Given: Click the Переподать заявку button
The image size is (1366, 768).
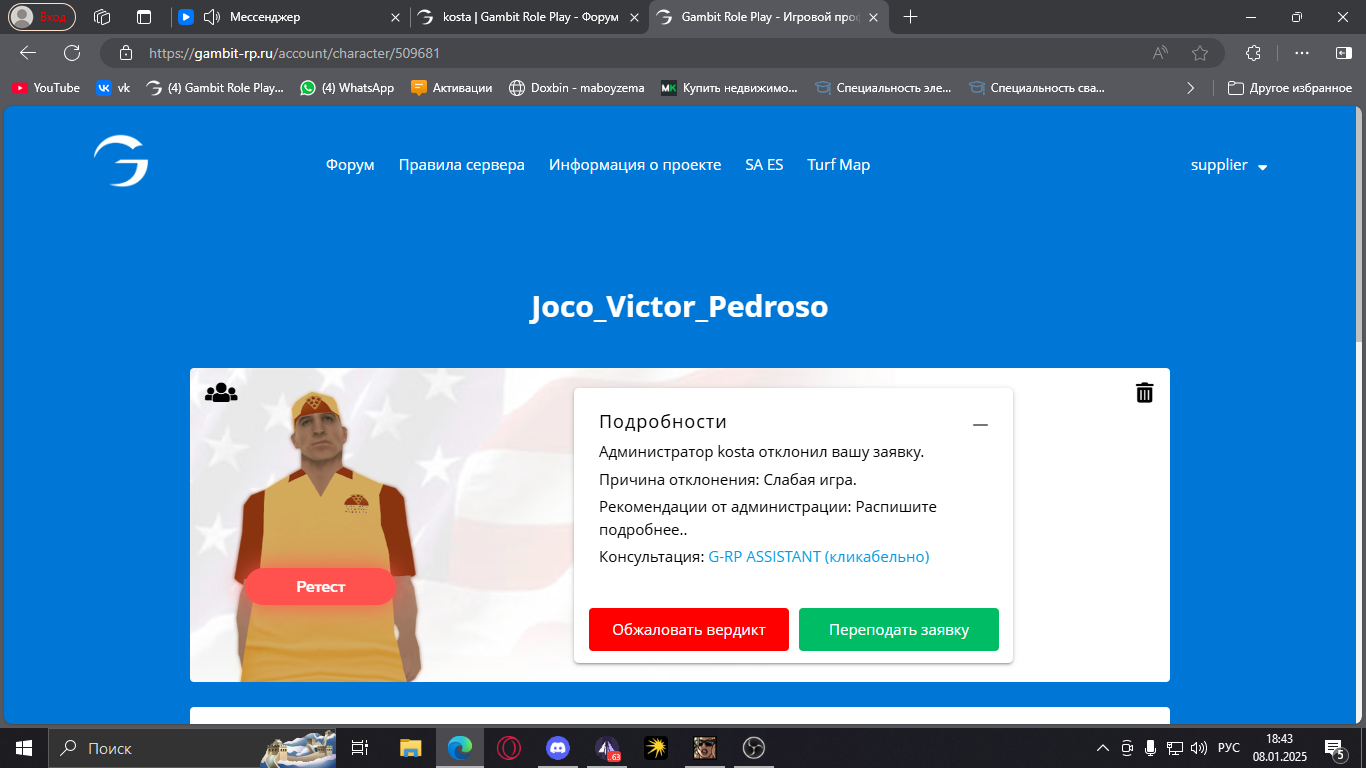Looking at the screenshot, I should (898, 630).
